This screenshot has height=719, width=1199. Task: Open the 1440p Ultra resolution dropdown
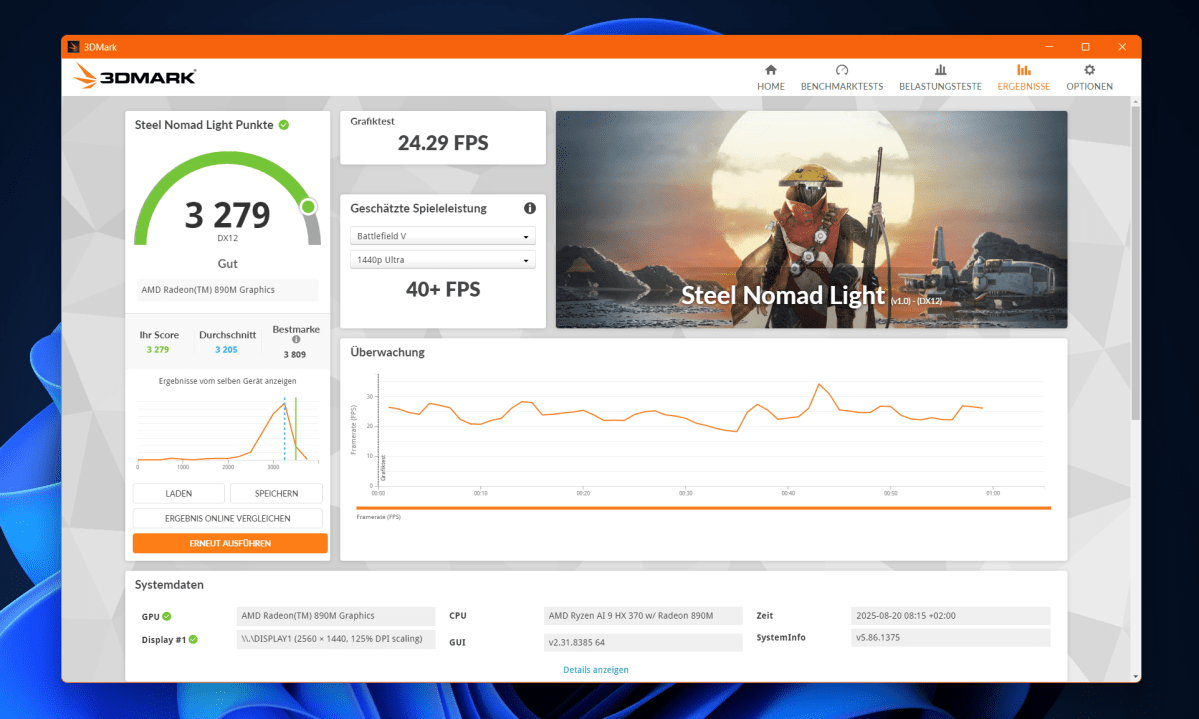(442, 259)
